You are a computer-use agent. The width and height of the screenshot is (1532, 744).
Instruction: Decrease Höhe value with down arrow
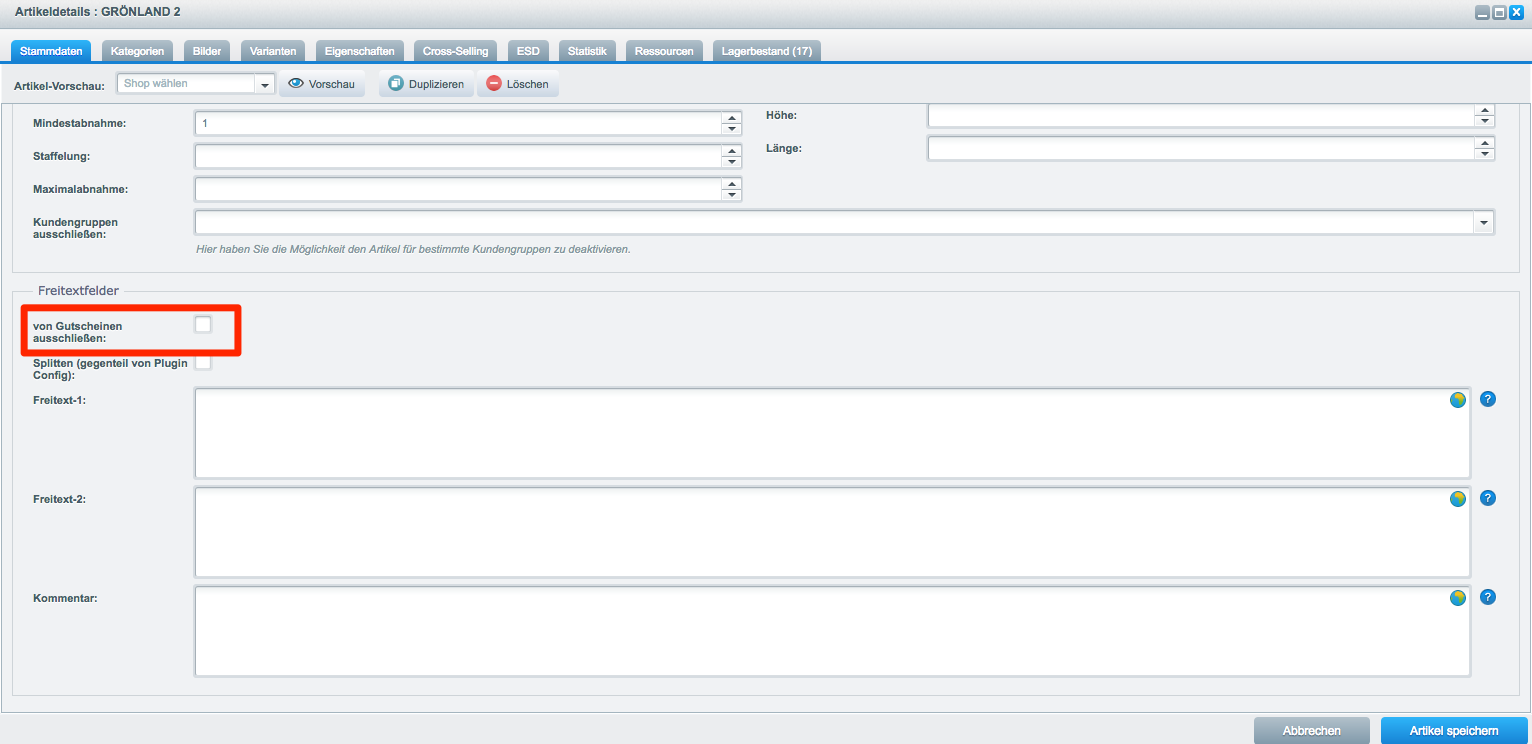click(x=1485, y=121)
